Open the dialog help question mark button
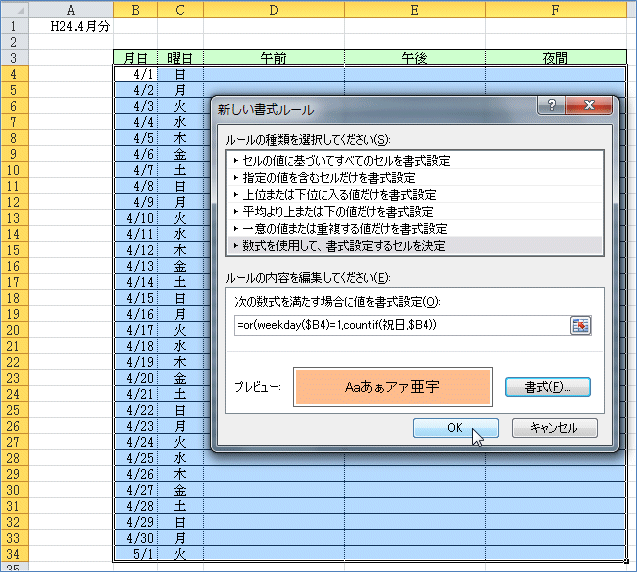 coord(551,105)
